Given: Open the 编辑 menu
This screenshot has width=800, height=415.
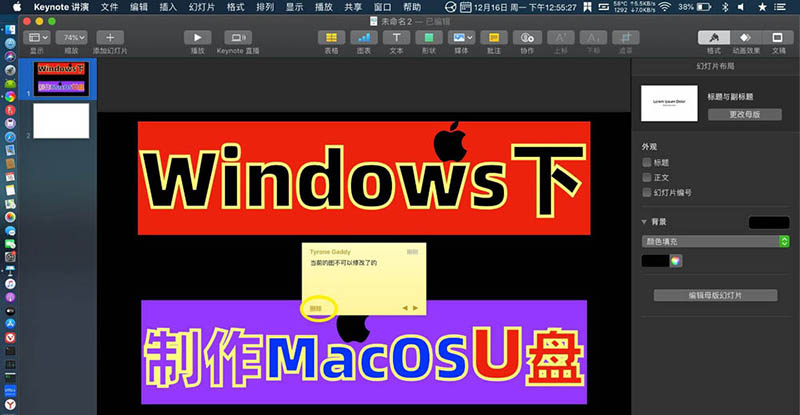Looking at the screenshot, I should 138,7.
